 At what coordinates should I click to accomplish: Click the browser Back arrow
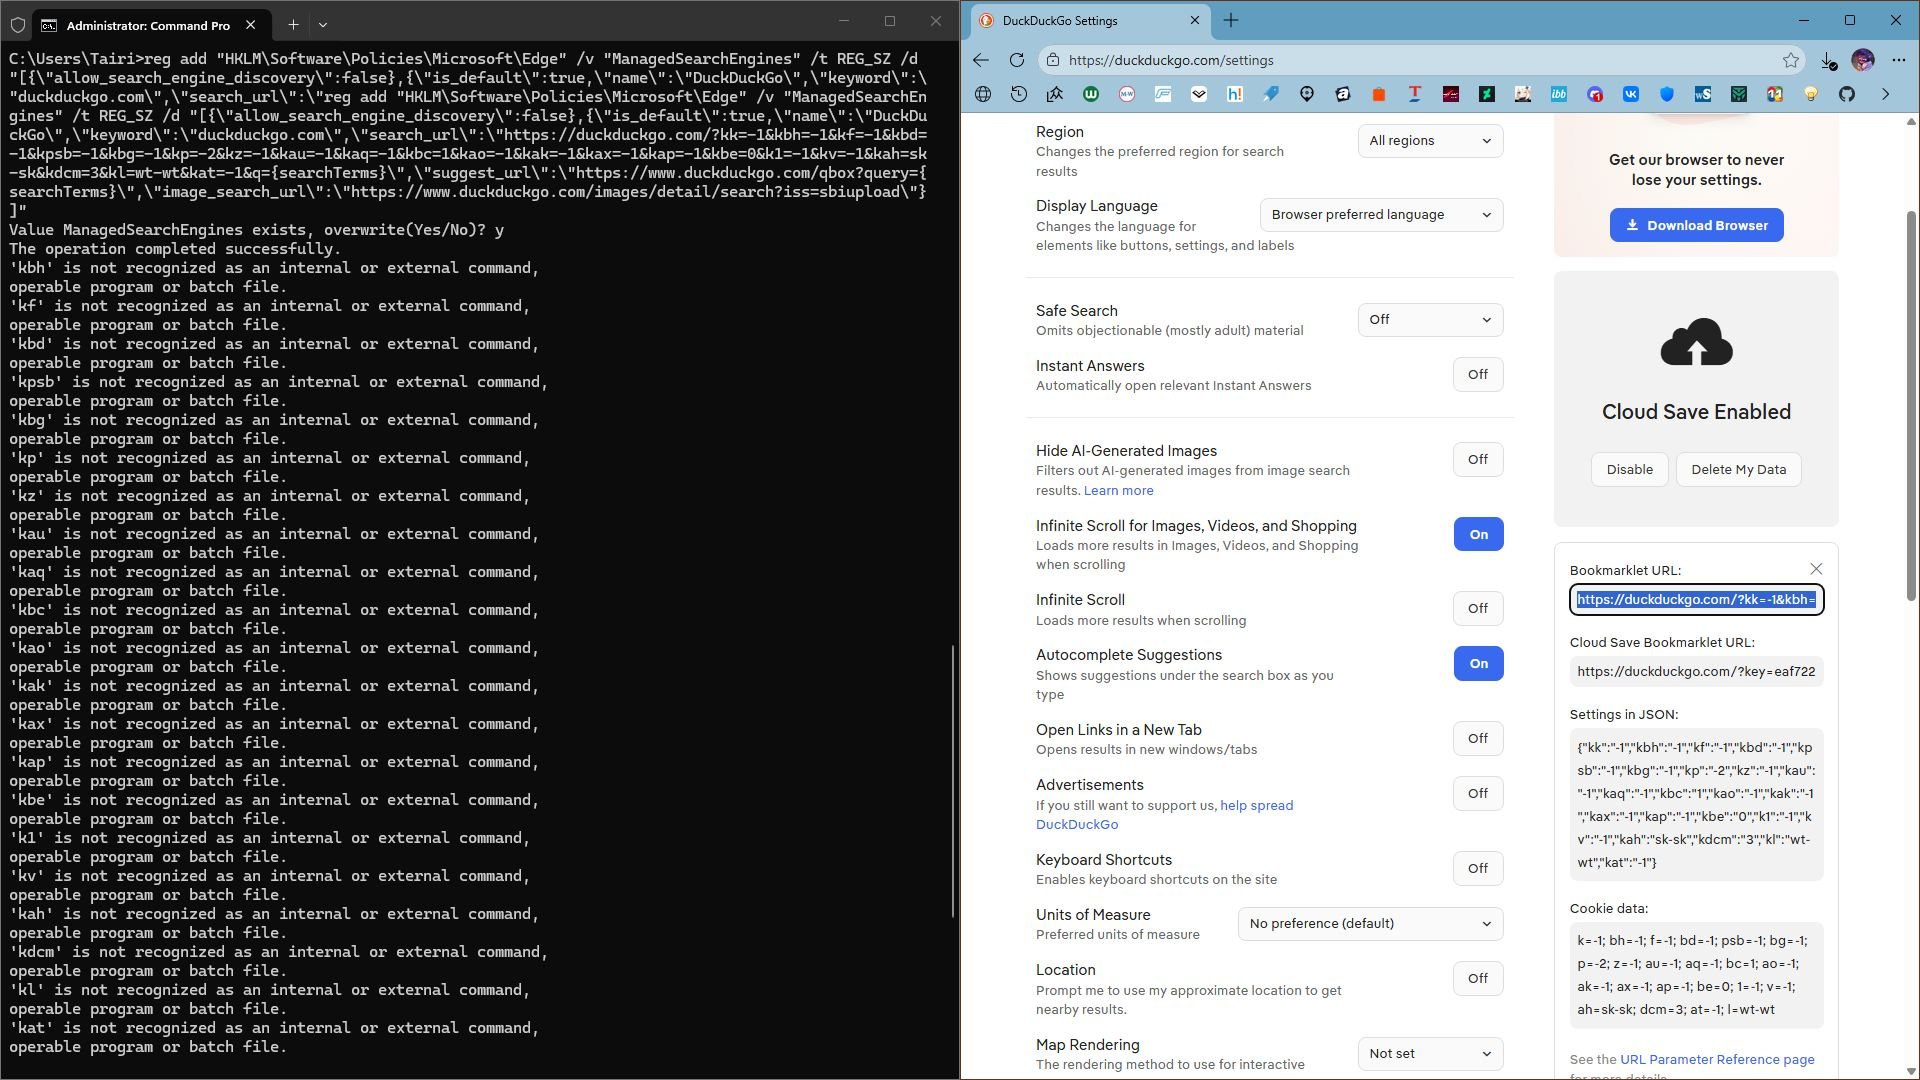pyautogui.click(x=980, y=60)
